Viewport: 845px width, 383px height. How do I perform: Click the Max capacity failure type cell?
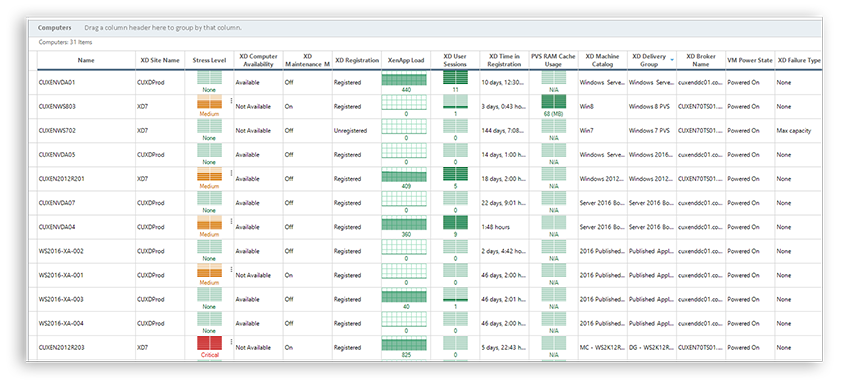pos(794,131)
